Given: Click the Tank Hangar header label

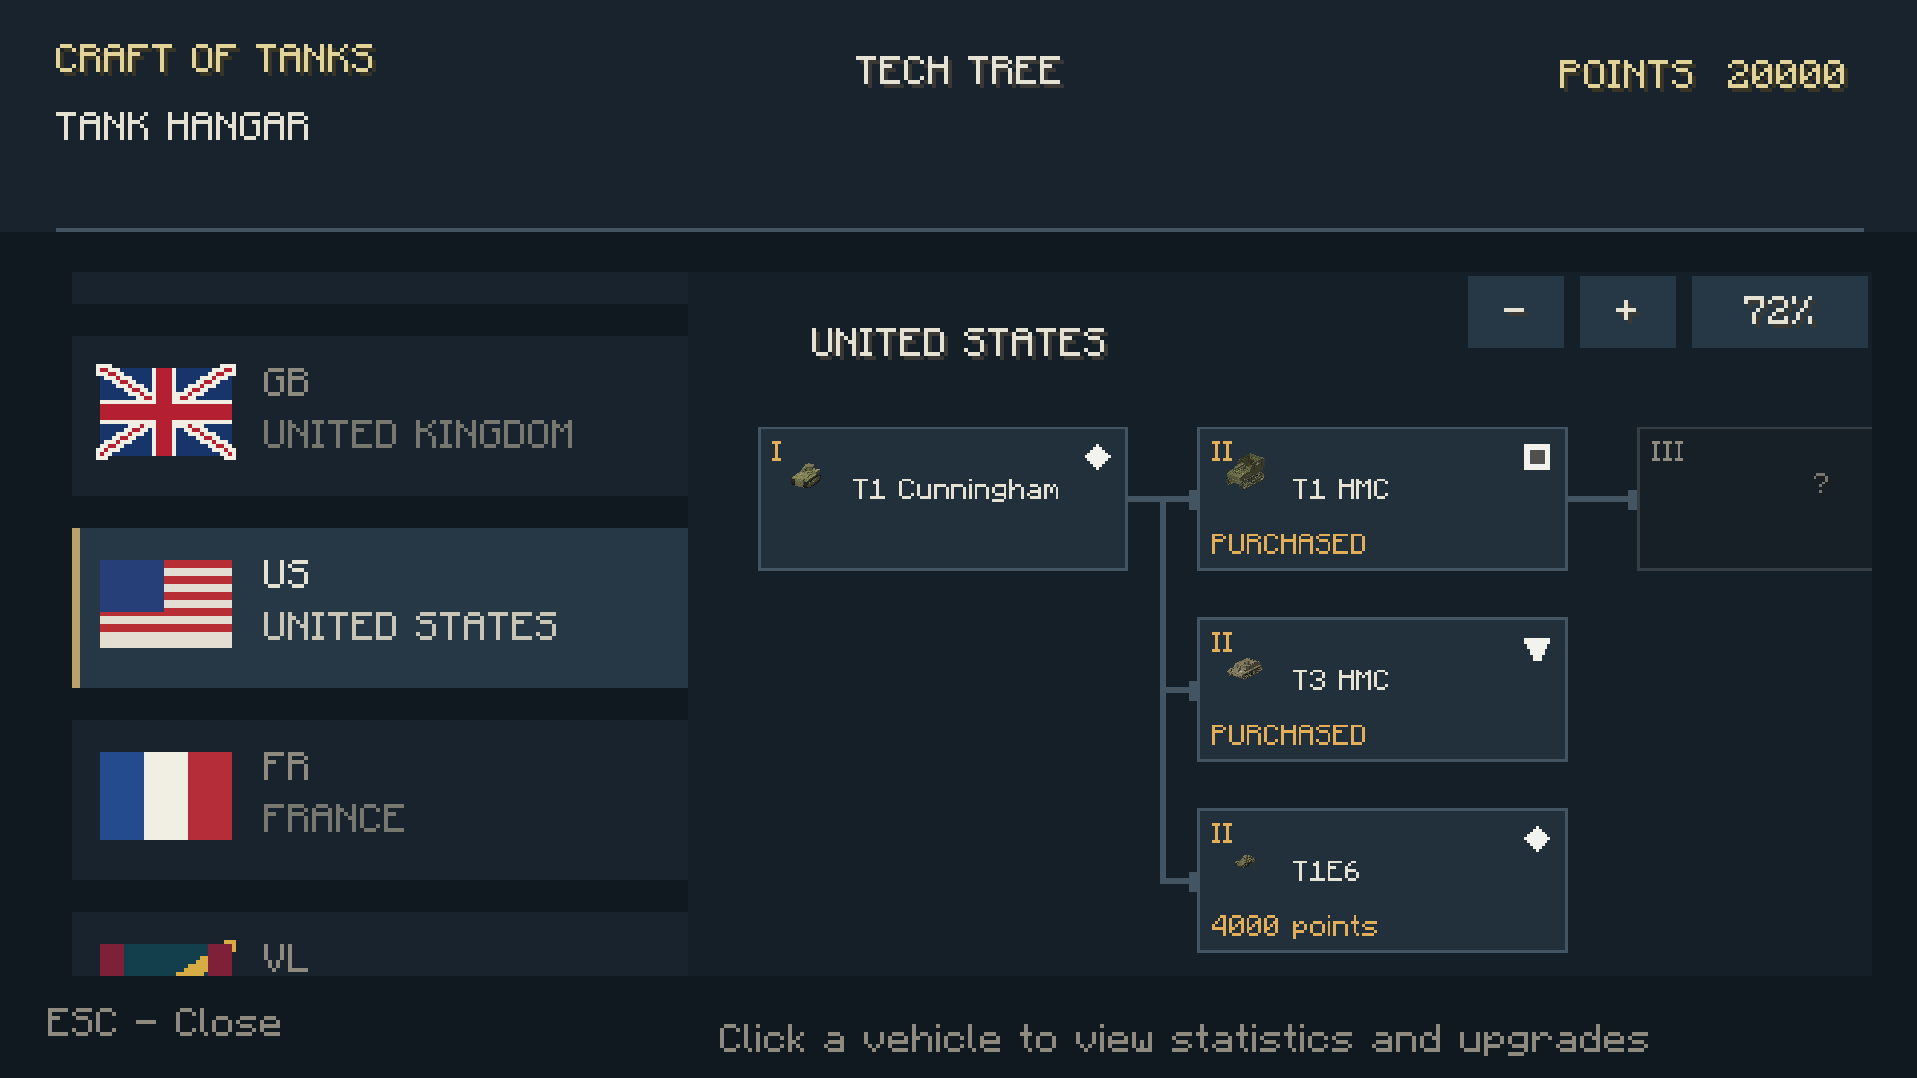Looking at the screenshot, I should point(182,127).
